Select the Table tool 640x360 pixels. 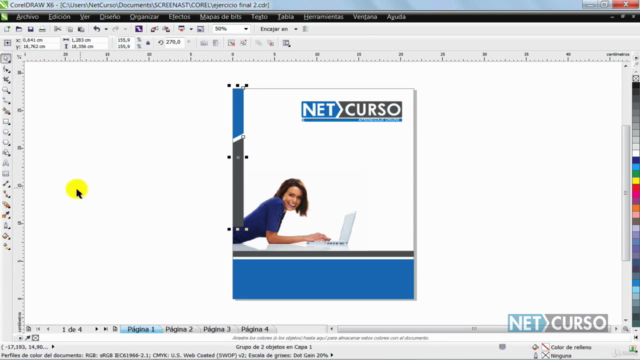pyautogui.click(x=6, y=174)
